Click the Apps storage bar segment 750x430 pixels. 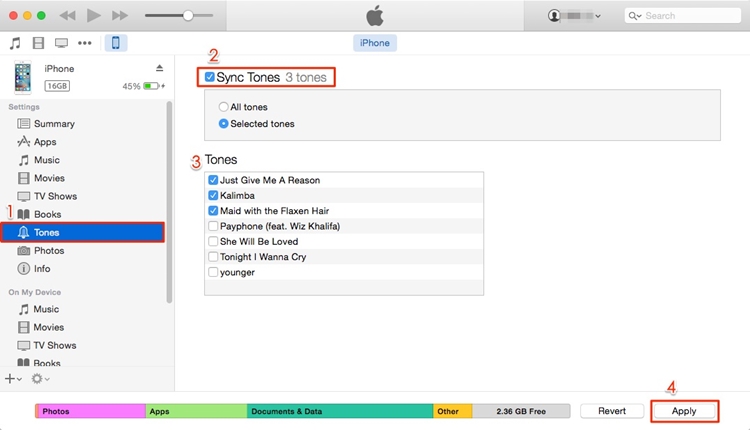pos(197,411)
